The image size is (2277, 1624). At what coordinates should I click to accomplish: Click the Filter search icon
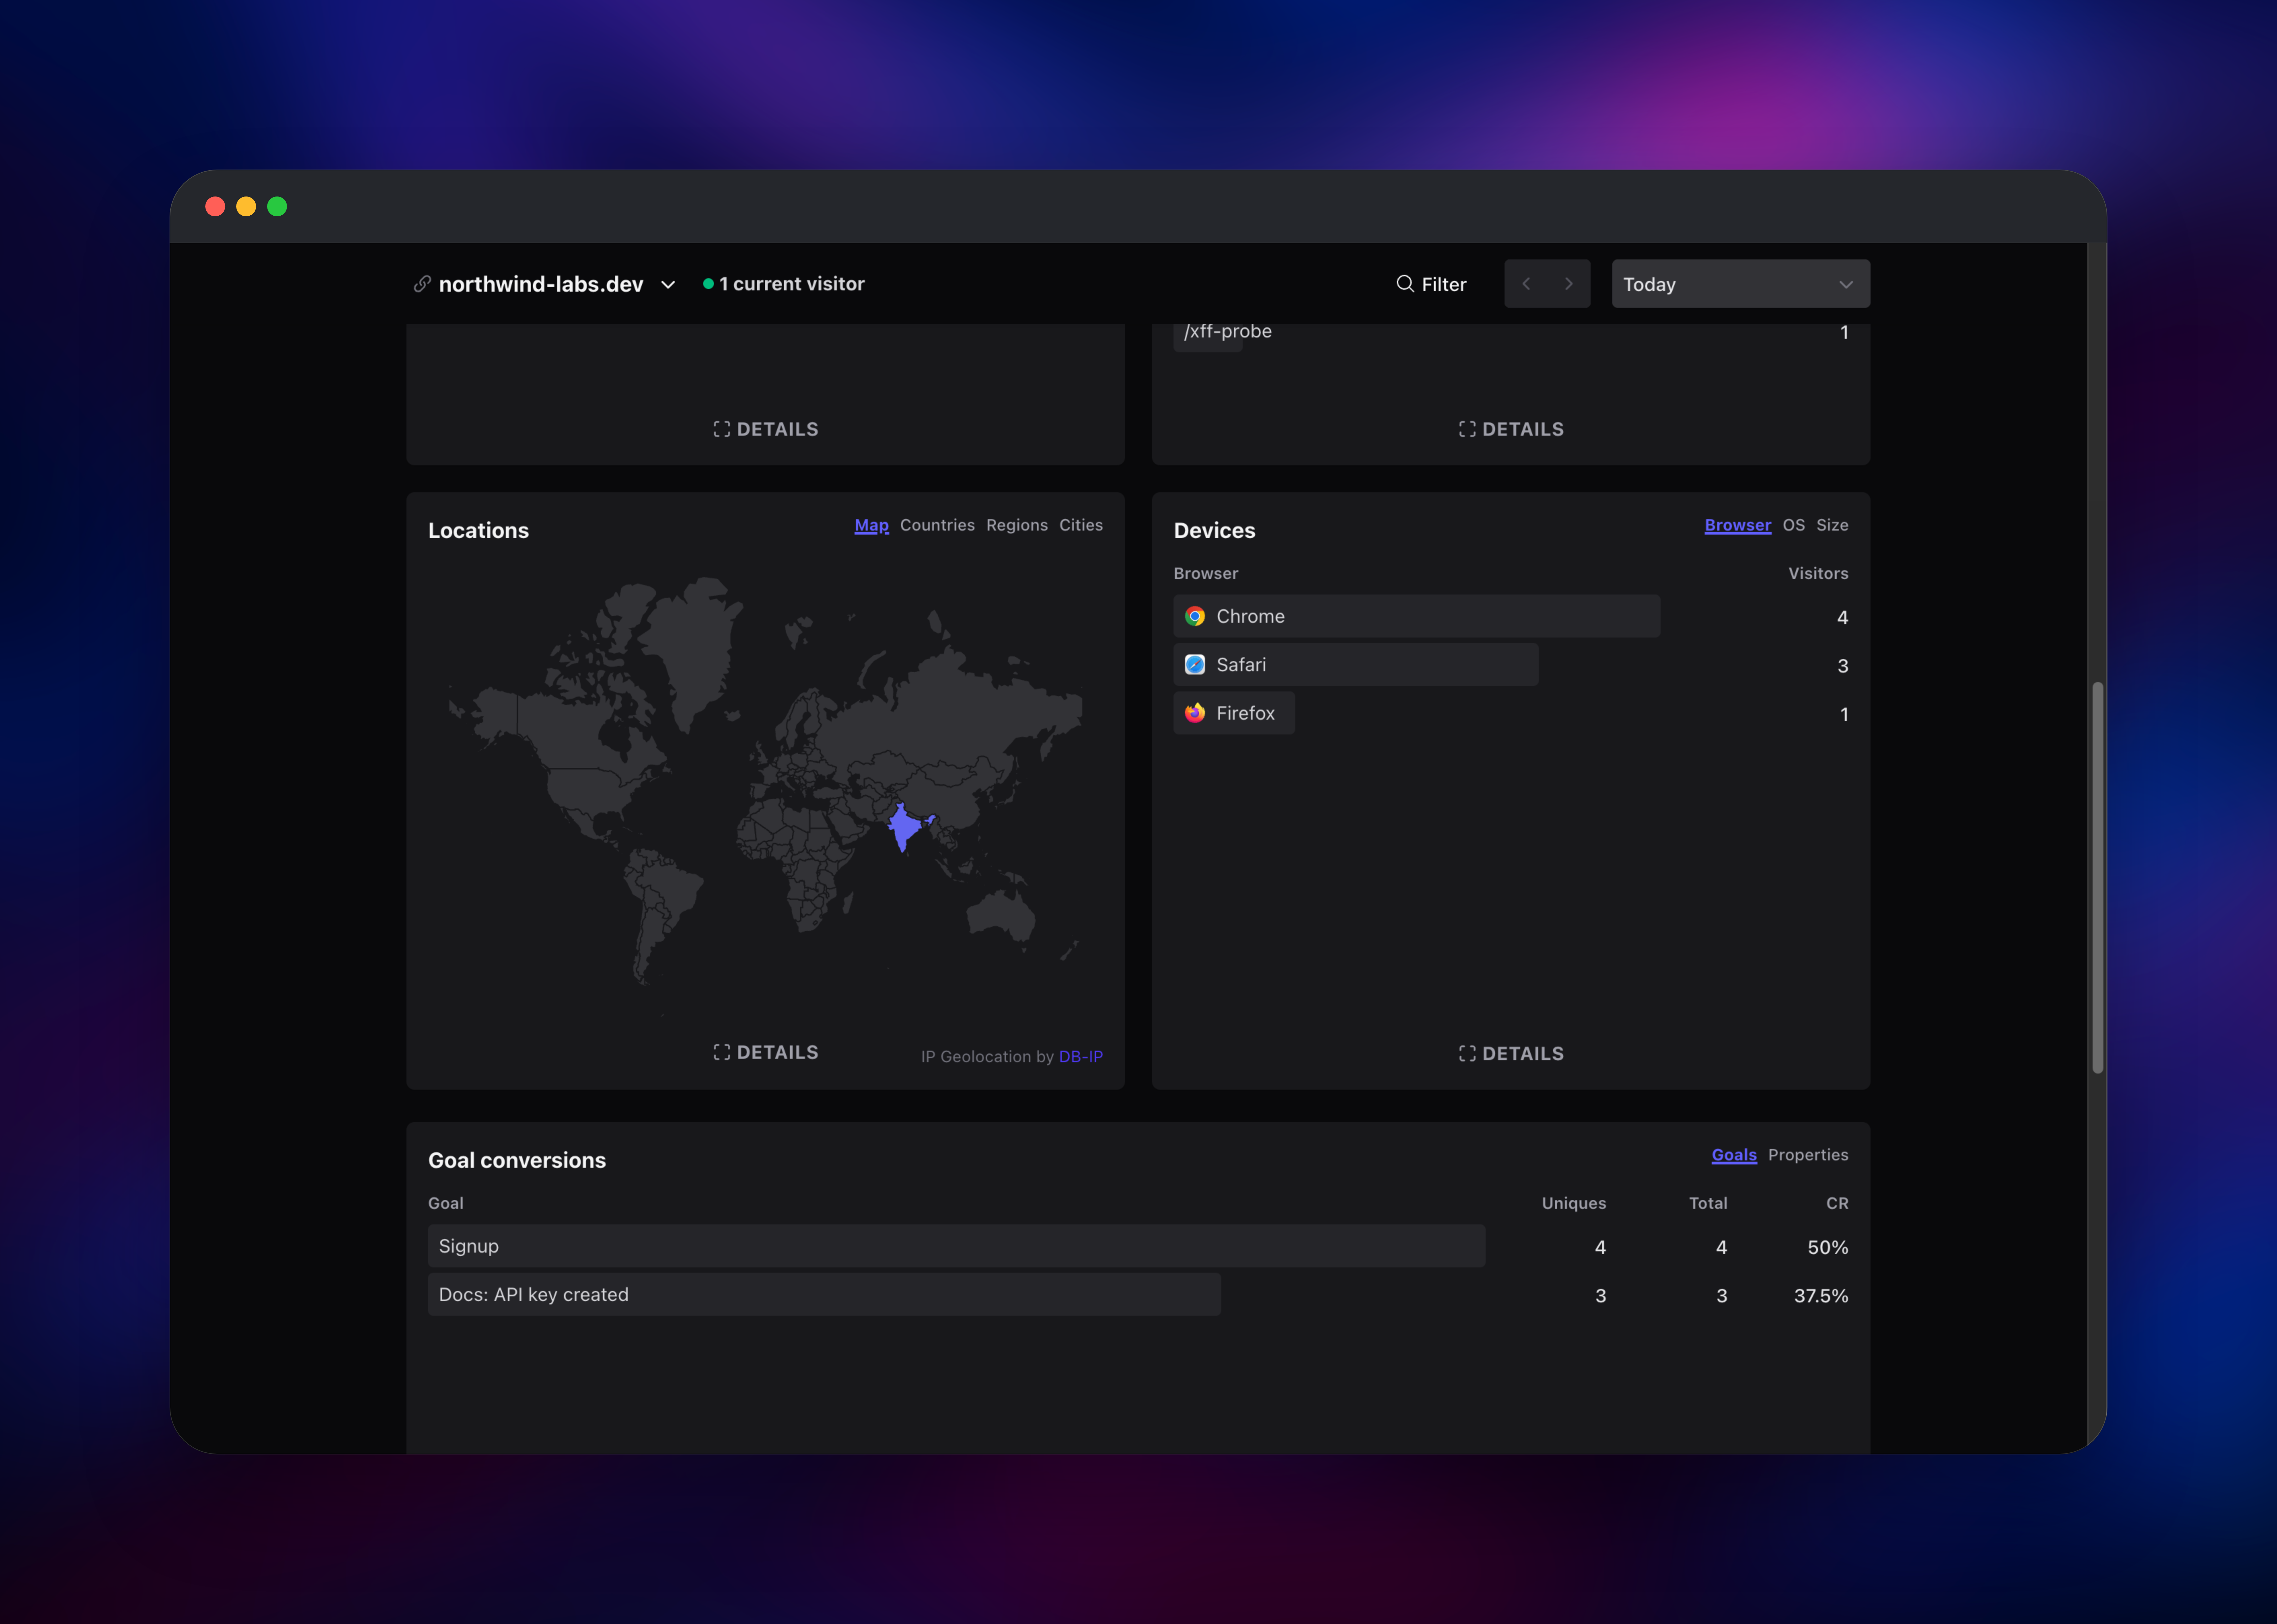1405,284
